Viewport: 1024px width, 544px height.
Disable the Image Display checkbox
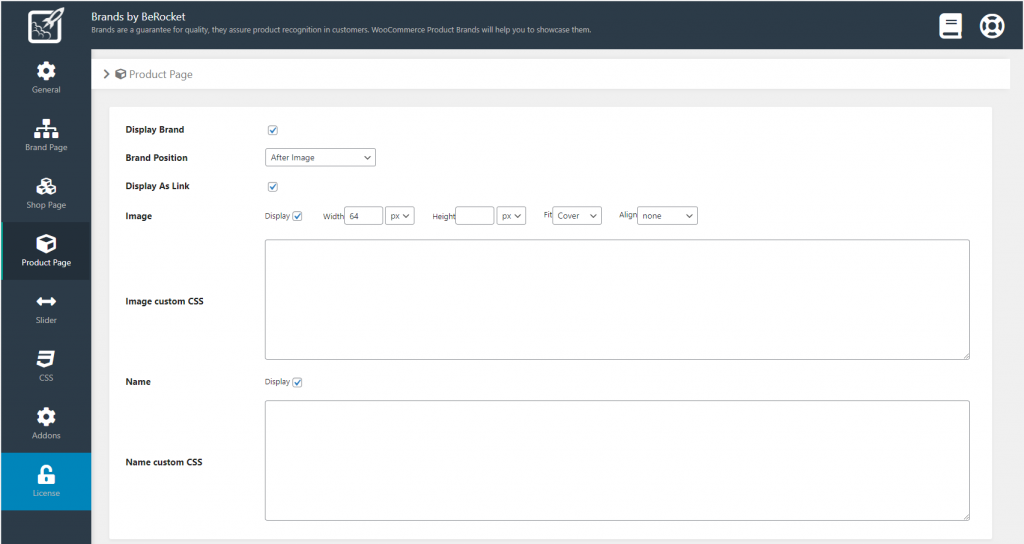point(297,216)
